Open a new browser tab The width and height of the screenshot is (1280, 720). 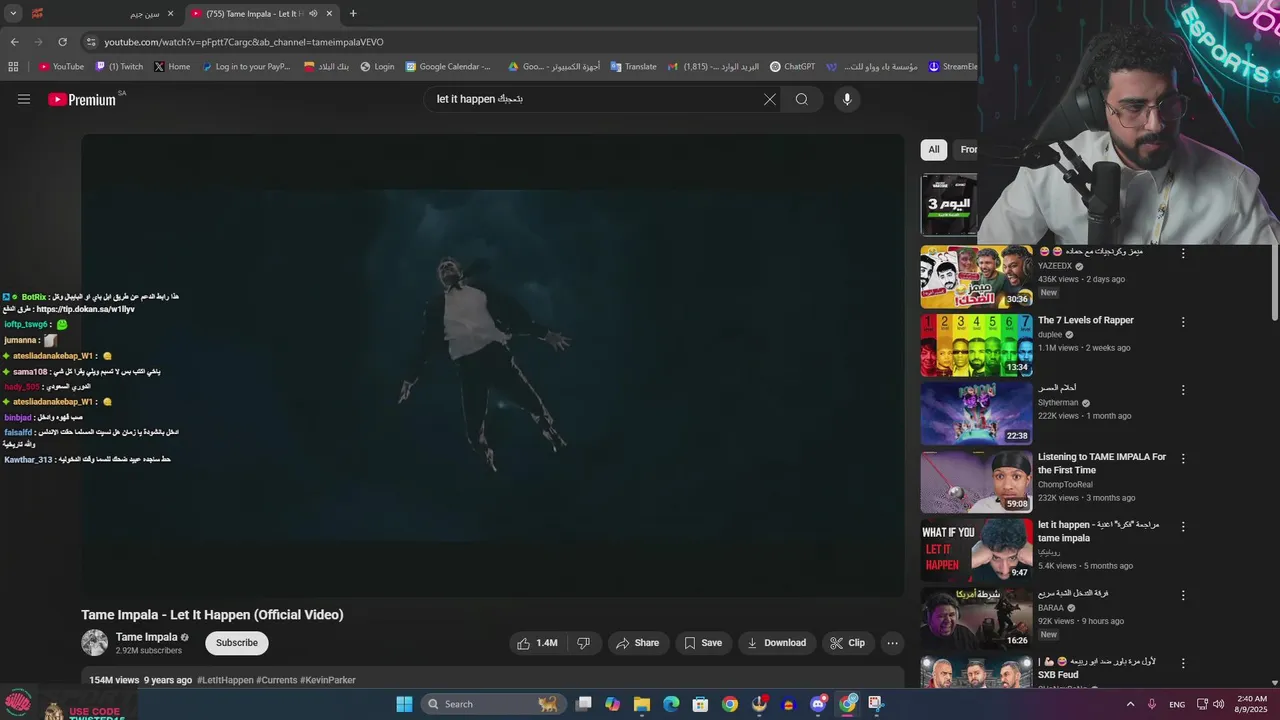click(x=353, y=14)
